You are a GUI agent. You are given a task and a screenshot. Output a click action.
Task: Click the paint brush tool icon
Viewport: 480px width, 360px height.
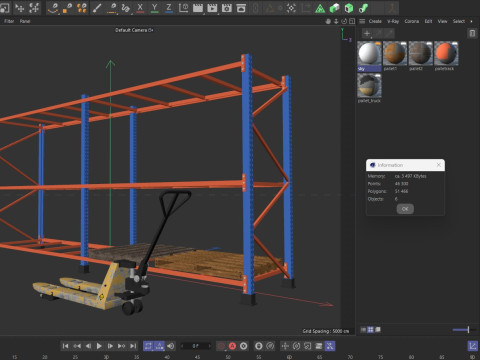pyautogui.click(x=97, y=8)
